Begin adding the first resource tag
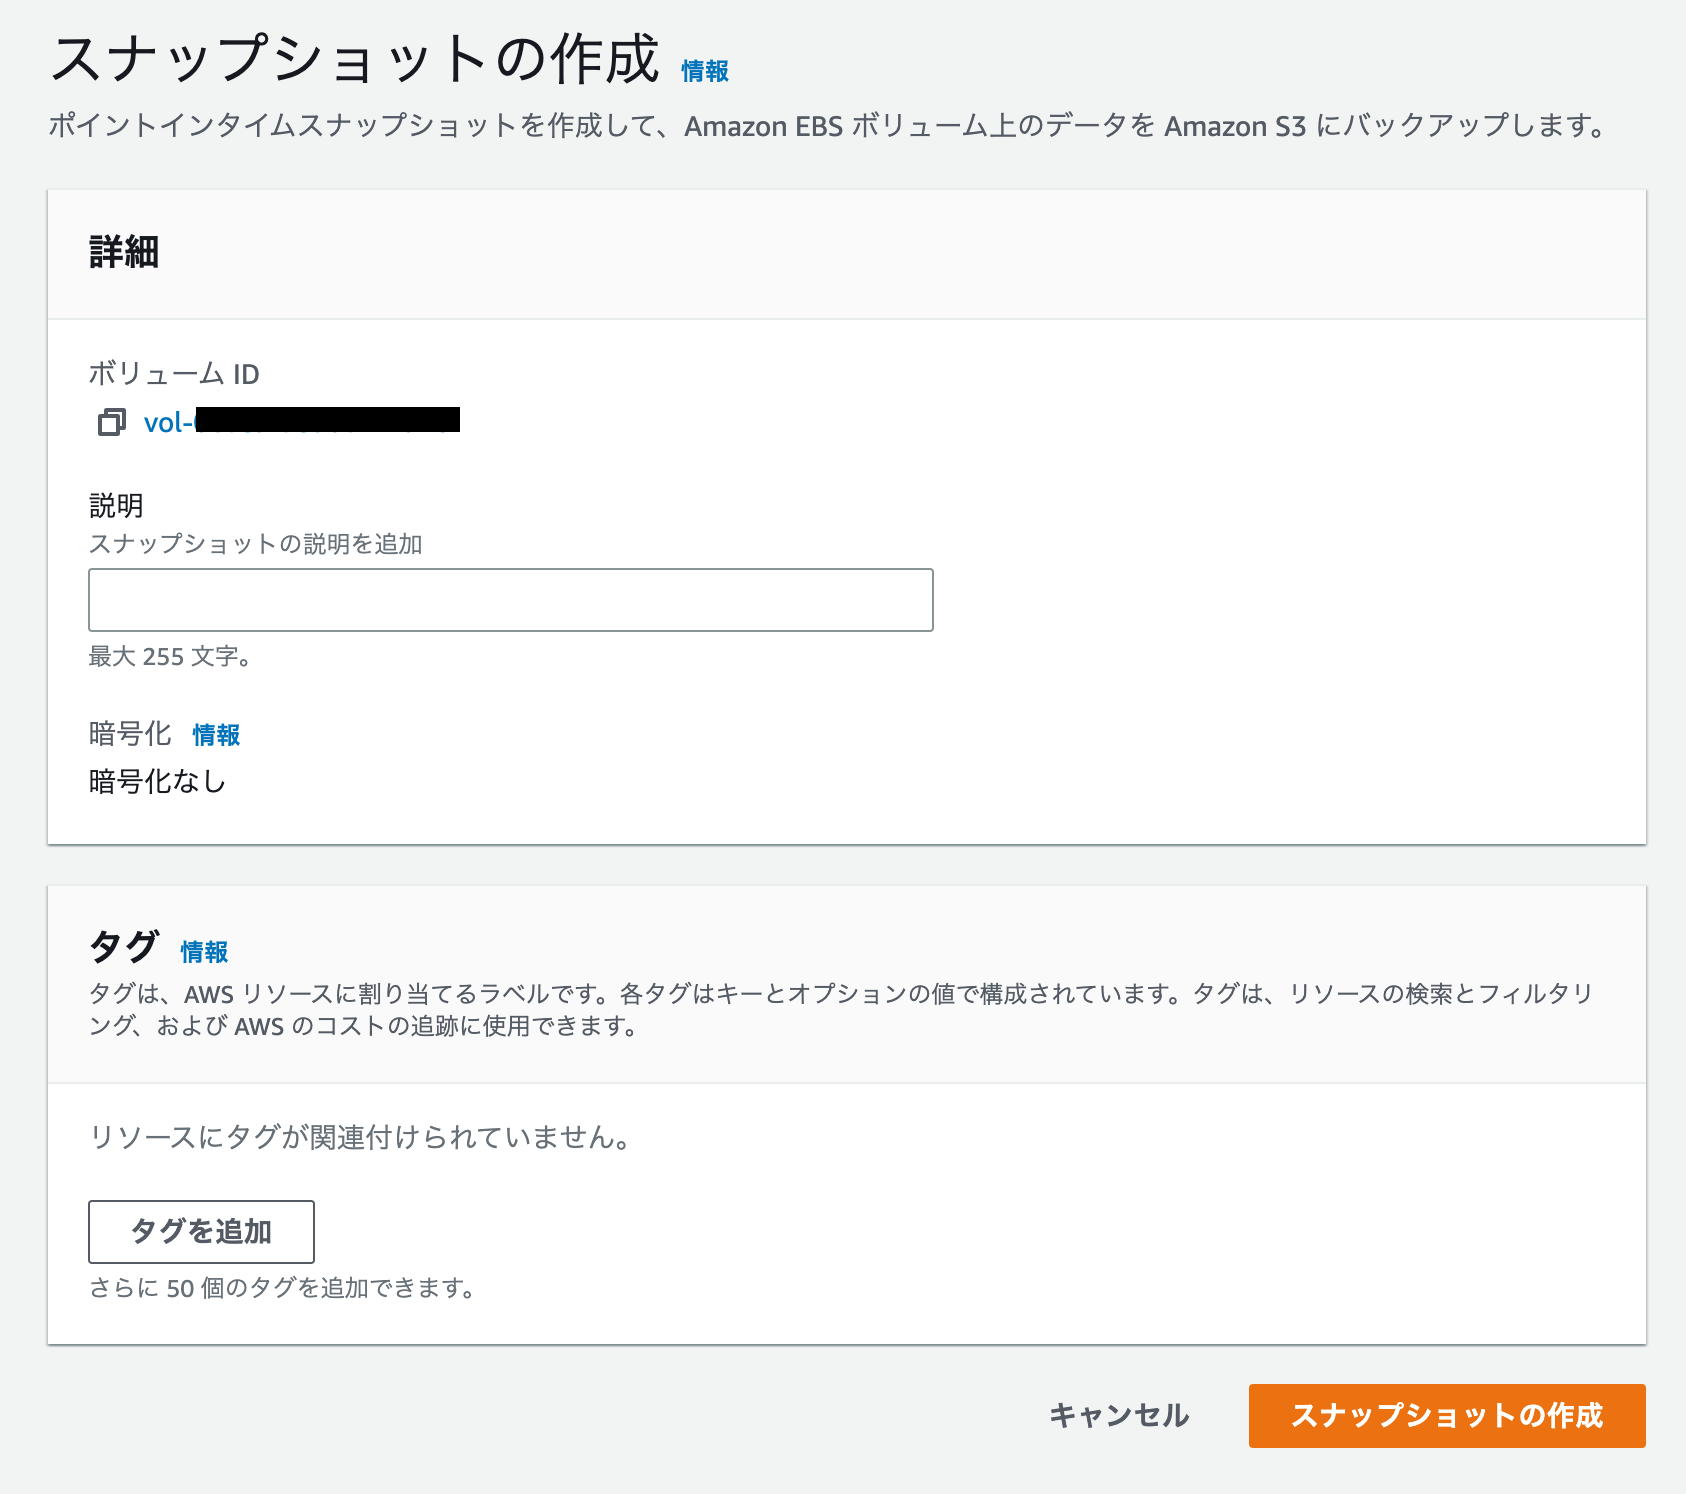The image size is (1686, 1494). (200, 1231)
